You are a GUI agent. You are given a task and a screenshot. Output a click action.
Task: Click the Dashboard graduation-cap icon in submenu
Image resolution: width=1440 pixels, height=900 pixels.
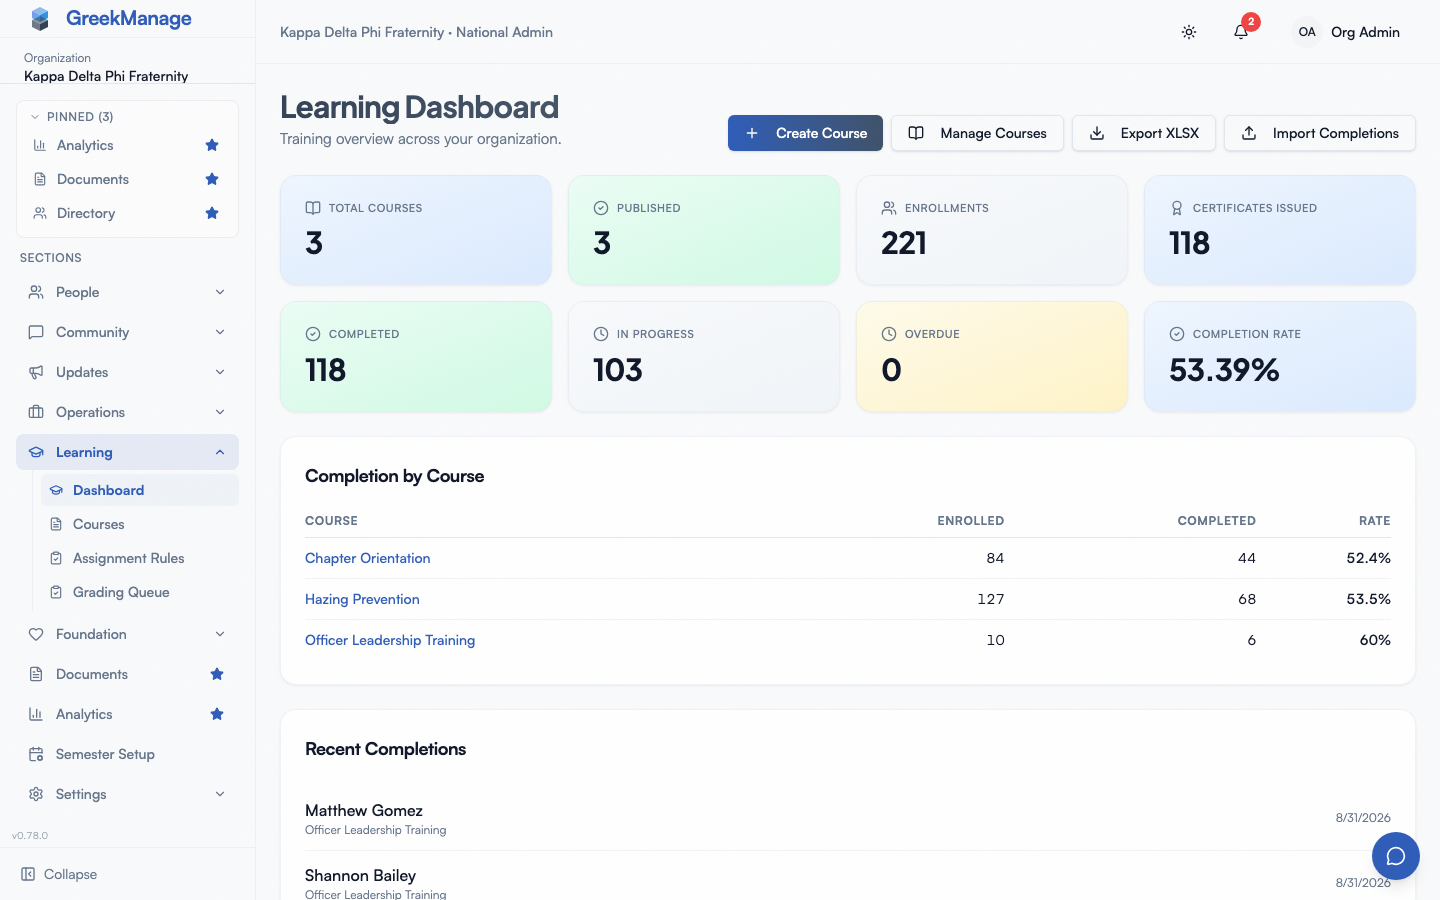pyautogui.click(x=57, y=490)
